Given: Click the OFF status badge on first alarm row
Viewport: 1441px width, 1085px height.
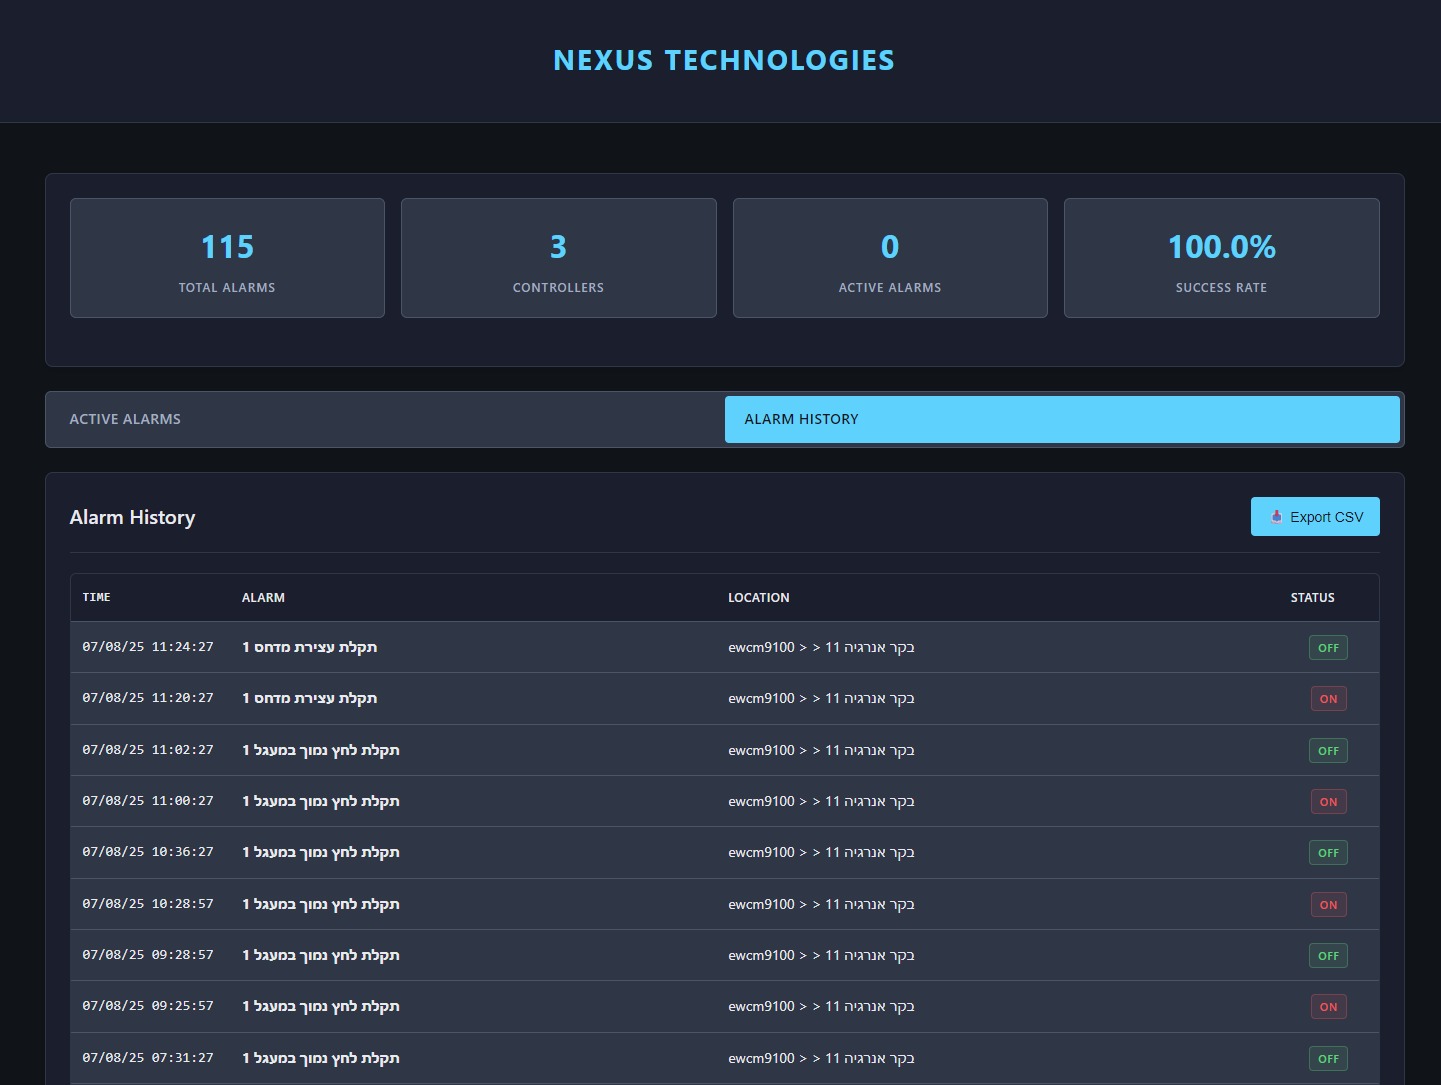Looking at the screenshot, I should [1328, 647].
